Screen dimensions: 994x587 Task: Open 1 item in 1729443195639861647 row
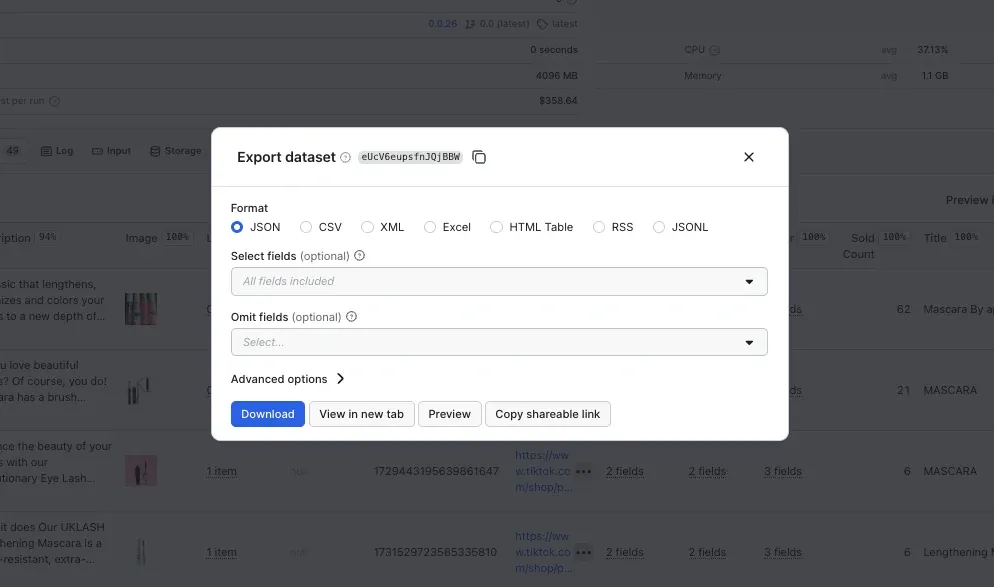(221, 472)
